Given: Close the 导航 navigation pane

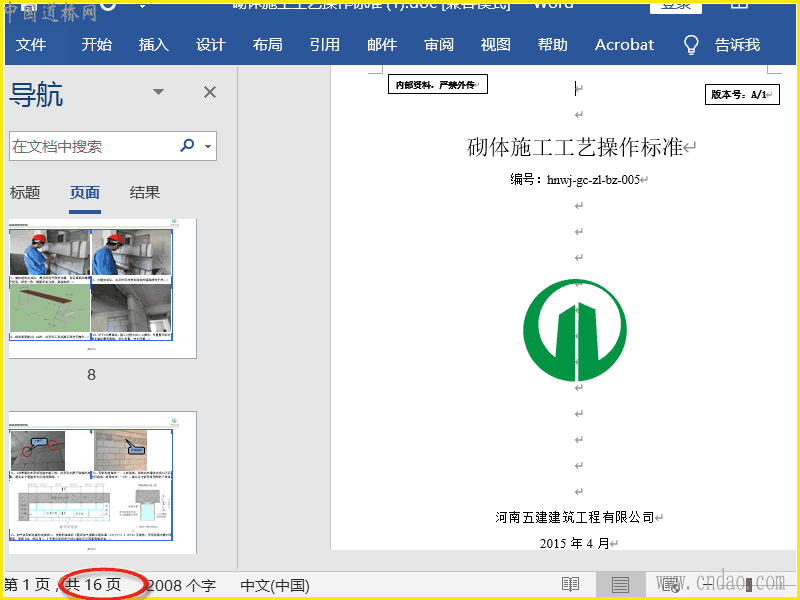Looking at the screenshot, I should pyautogui.click(x=210, y=92).
